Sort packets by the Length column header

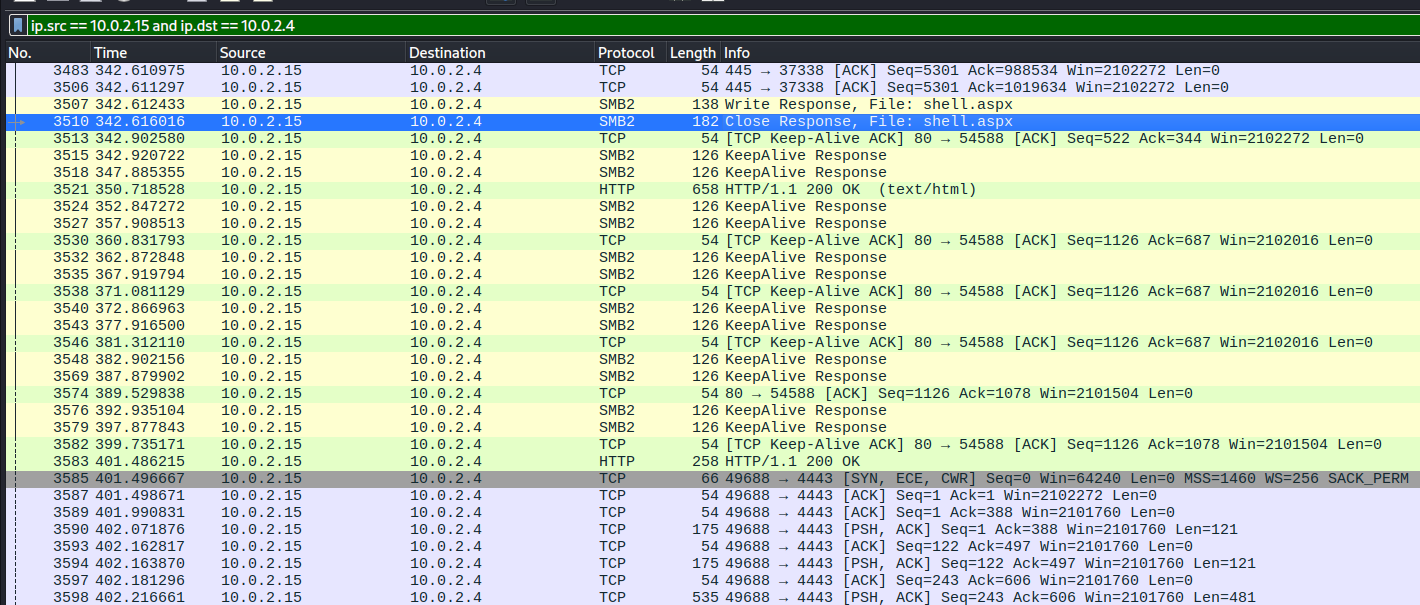pos(693,53)
